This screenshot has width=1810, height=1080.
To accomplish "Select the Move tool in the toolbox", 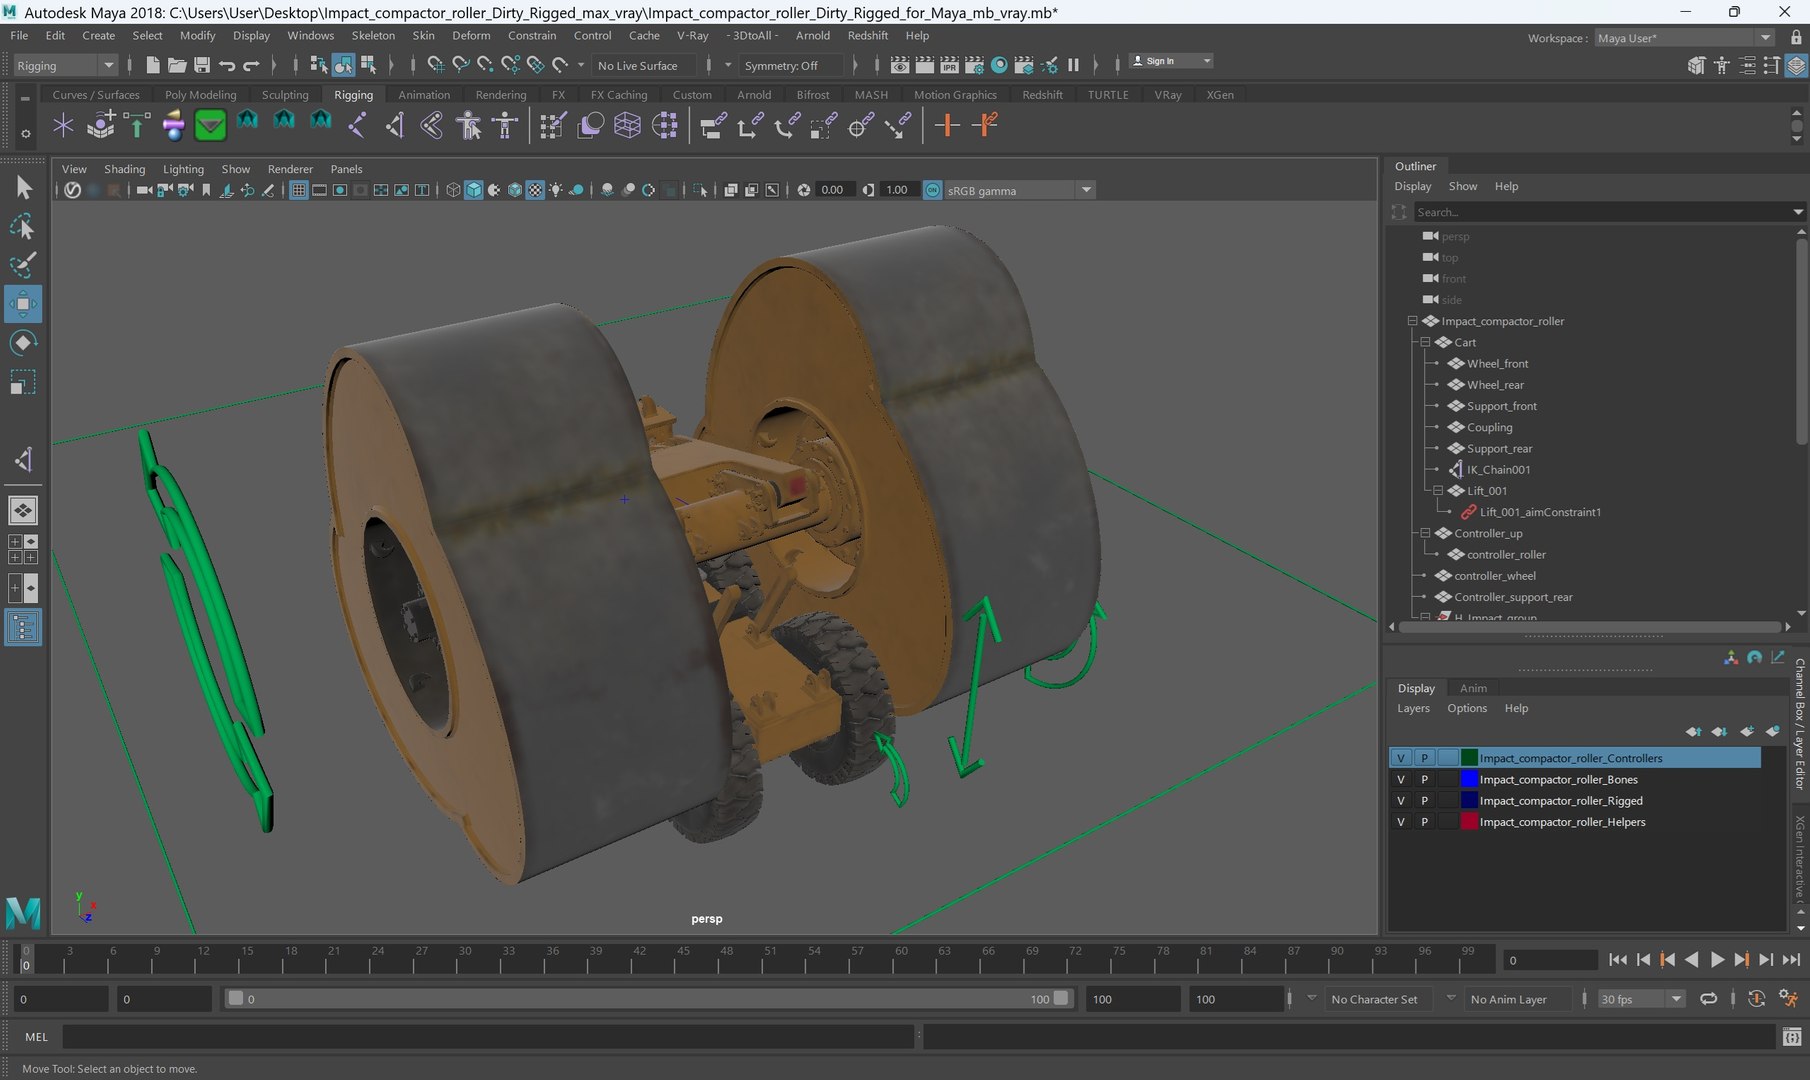I will (x=22, y=304).
